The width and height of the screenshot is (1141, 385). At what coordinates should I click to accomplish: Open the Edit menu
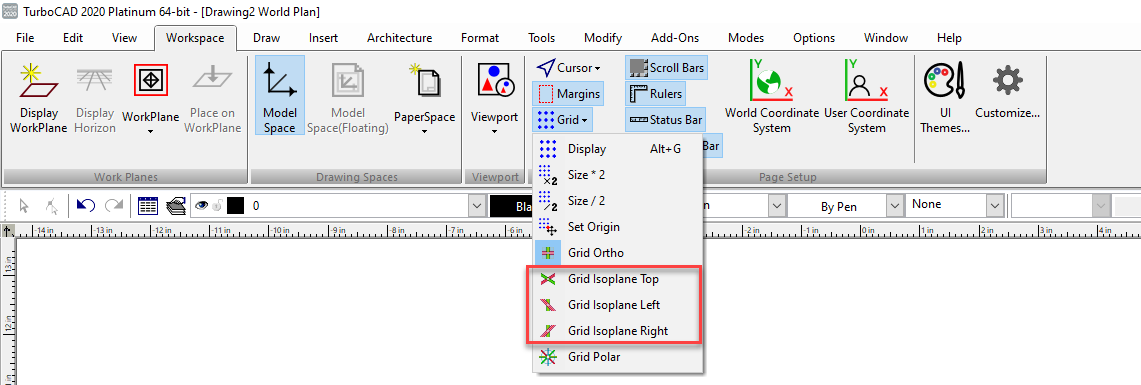click(x=73, y=38)
